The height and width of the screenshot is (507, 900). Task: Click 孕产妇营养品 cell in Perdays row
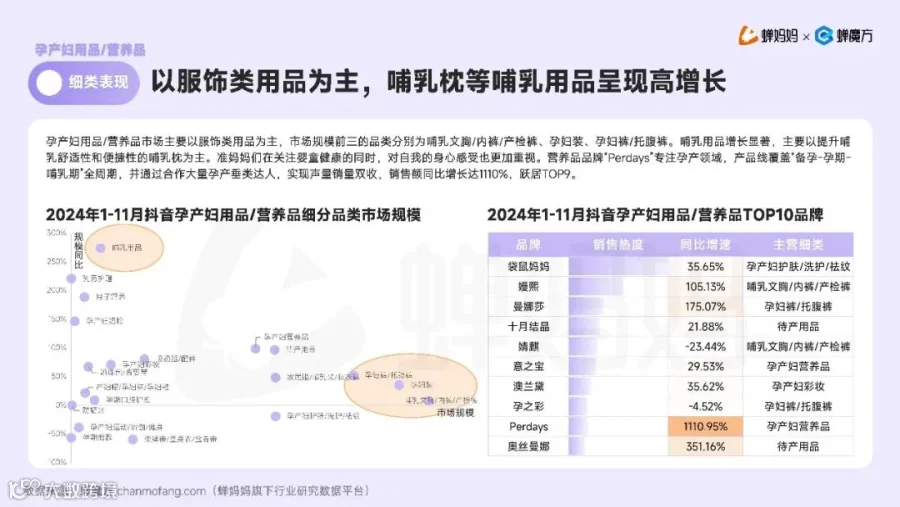coord(798,427)
